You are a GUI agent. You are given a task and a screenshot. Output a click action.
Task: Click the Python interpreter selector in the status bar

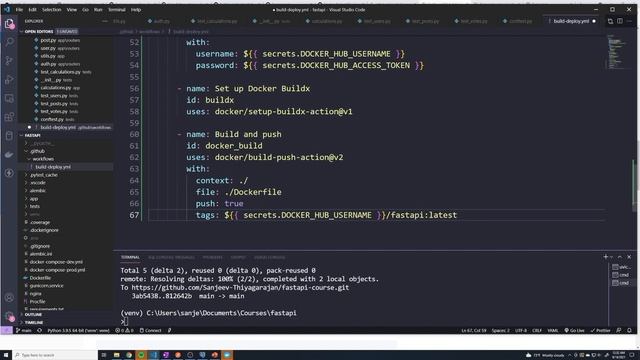[x=78, y=331]
